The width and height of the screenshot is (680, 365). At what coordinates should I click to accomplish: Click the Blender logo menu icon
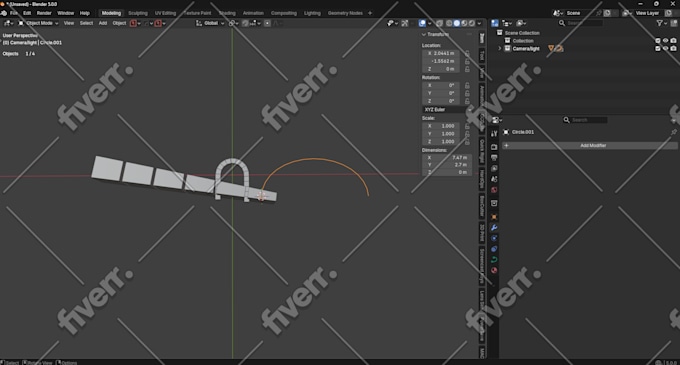tap(4, 13)
